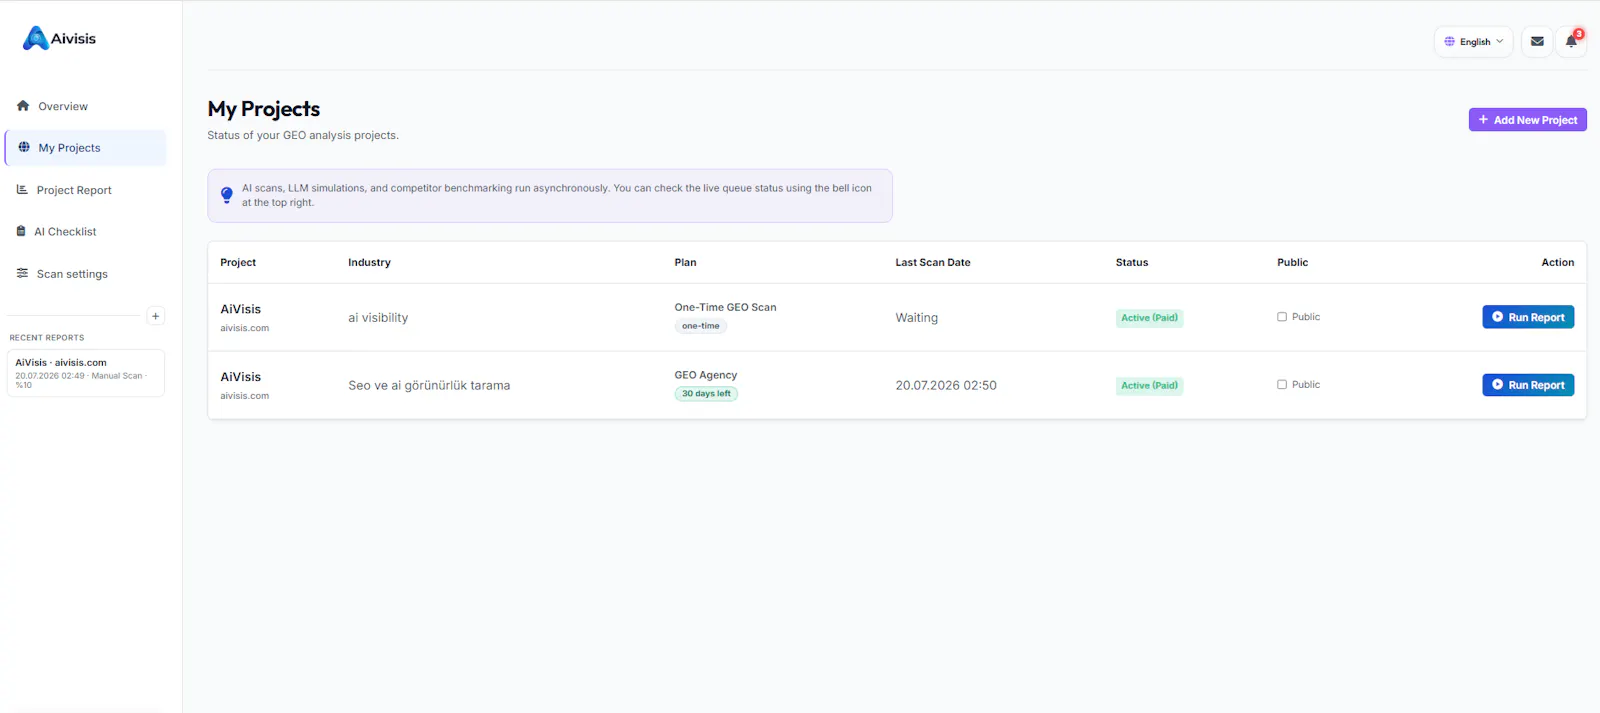Click the 20.07.2026 02:50 scan date
The image size is (1600, 713).
pos(946,385)
